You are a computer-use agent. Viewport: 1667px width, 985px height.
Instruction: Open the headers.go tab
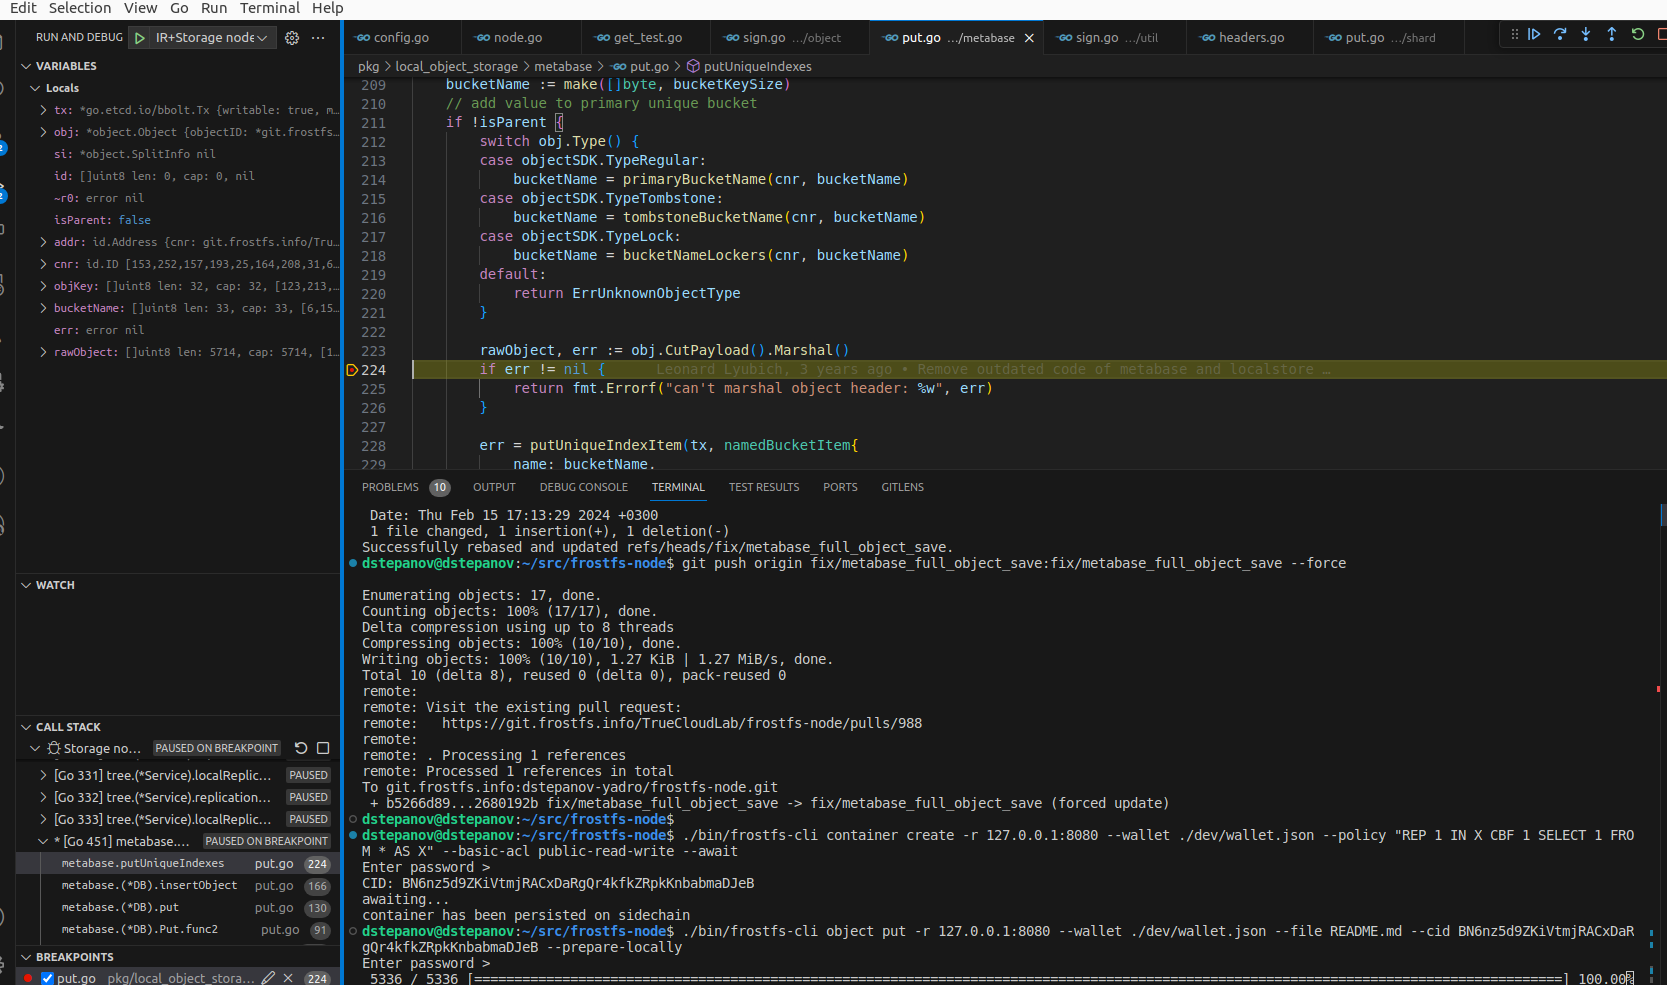1251,38
